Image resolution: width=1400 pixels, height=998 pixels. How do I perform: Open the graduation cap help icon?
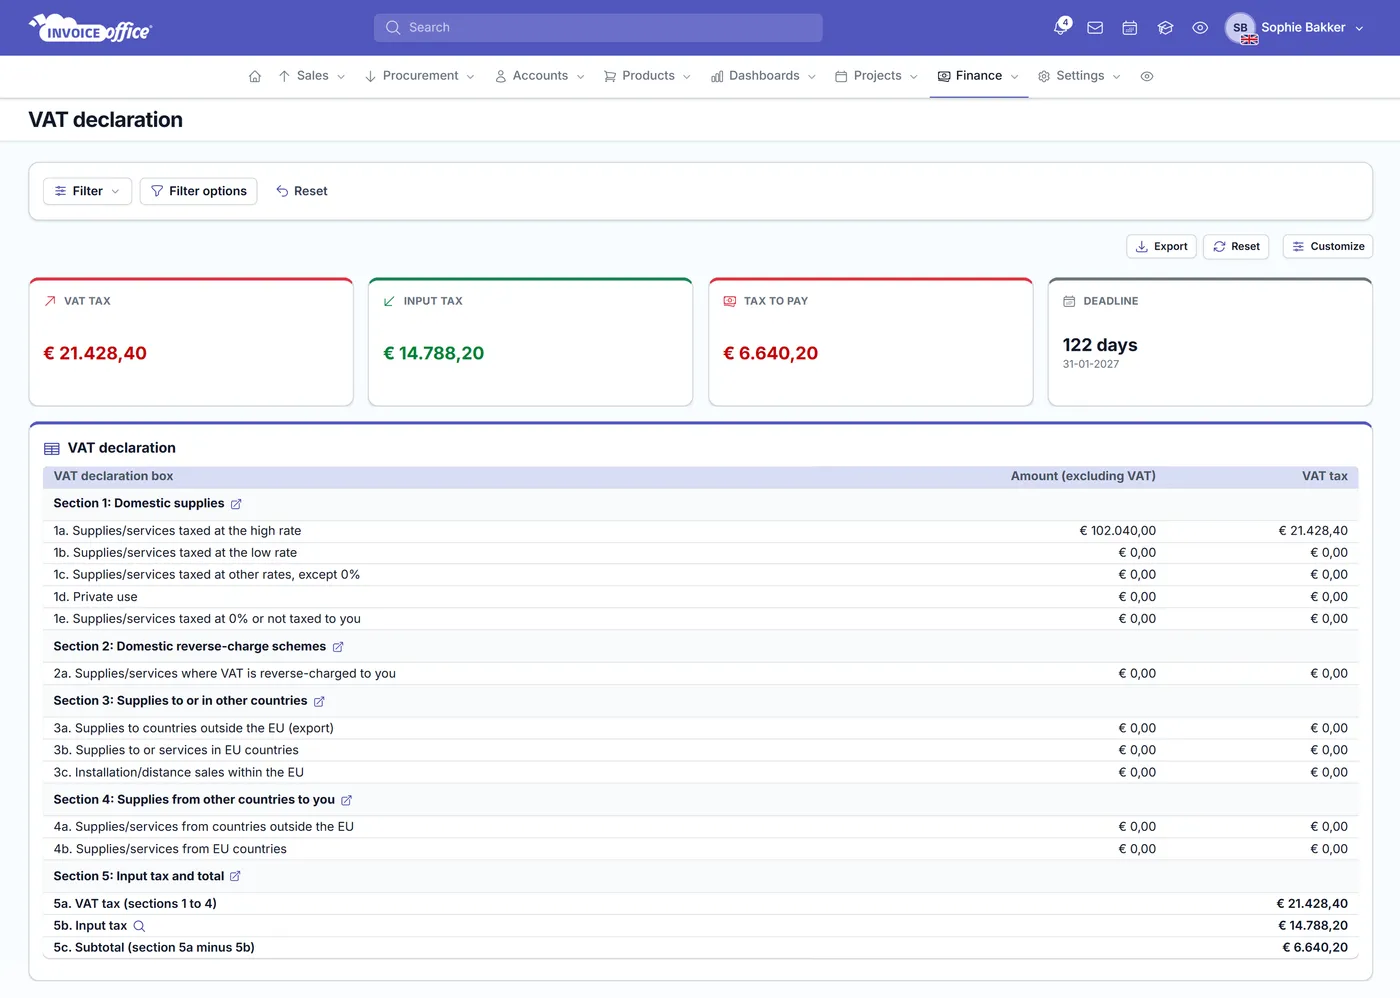[x=1165, y=28]
